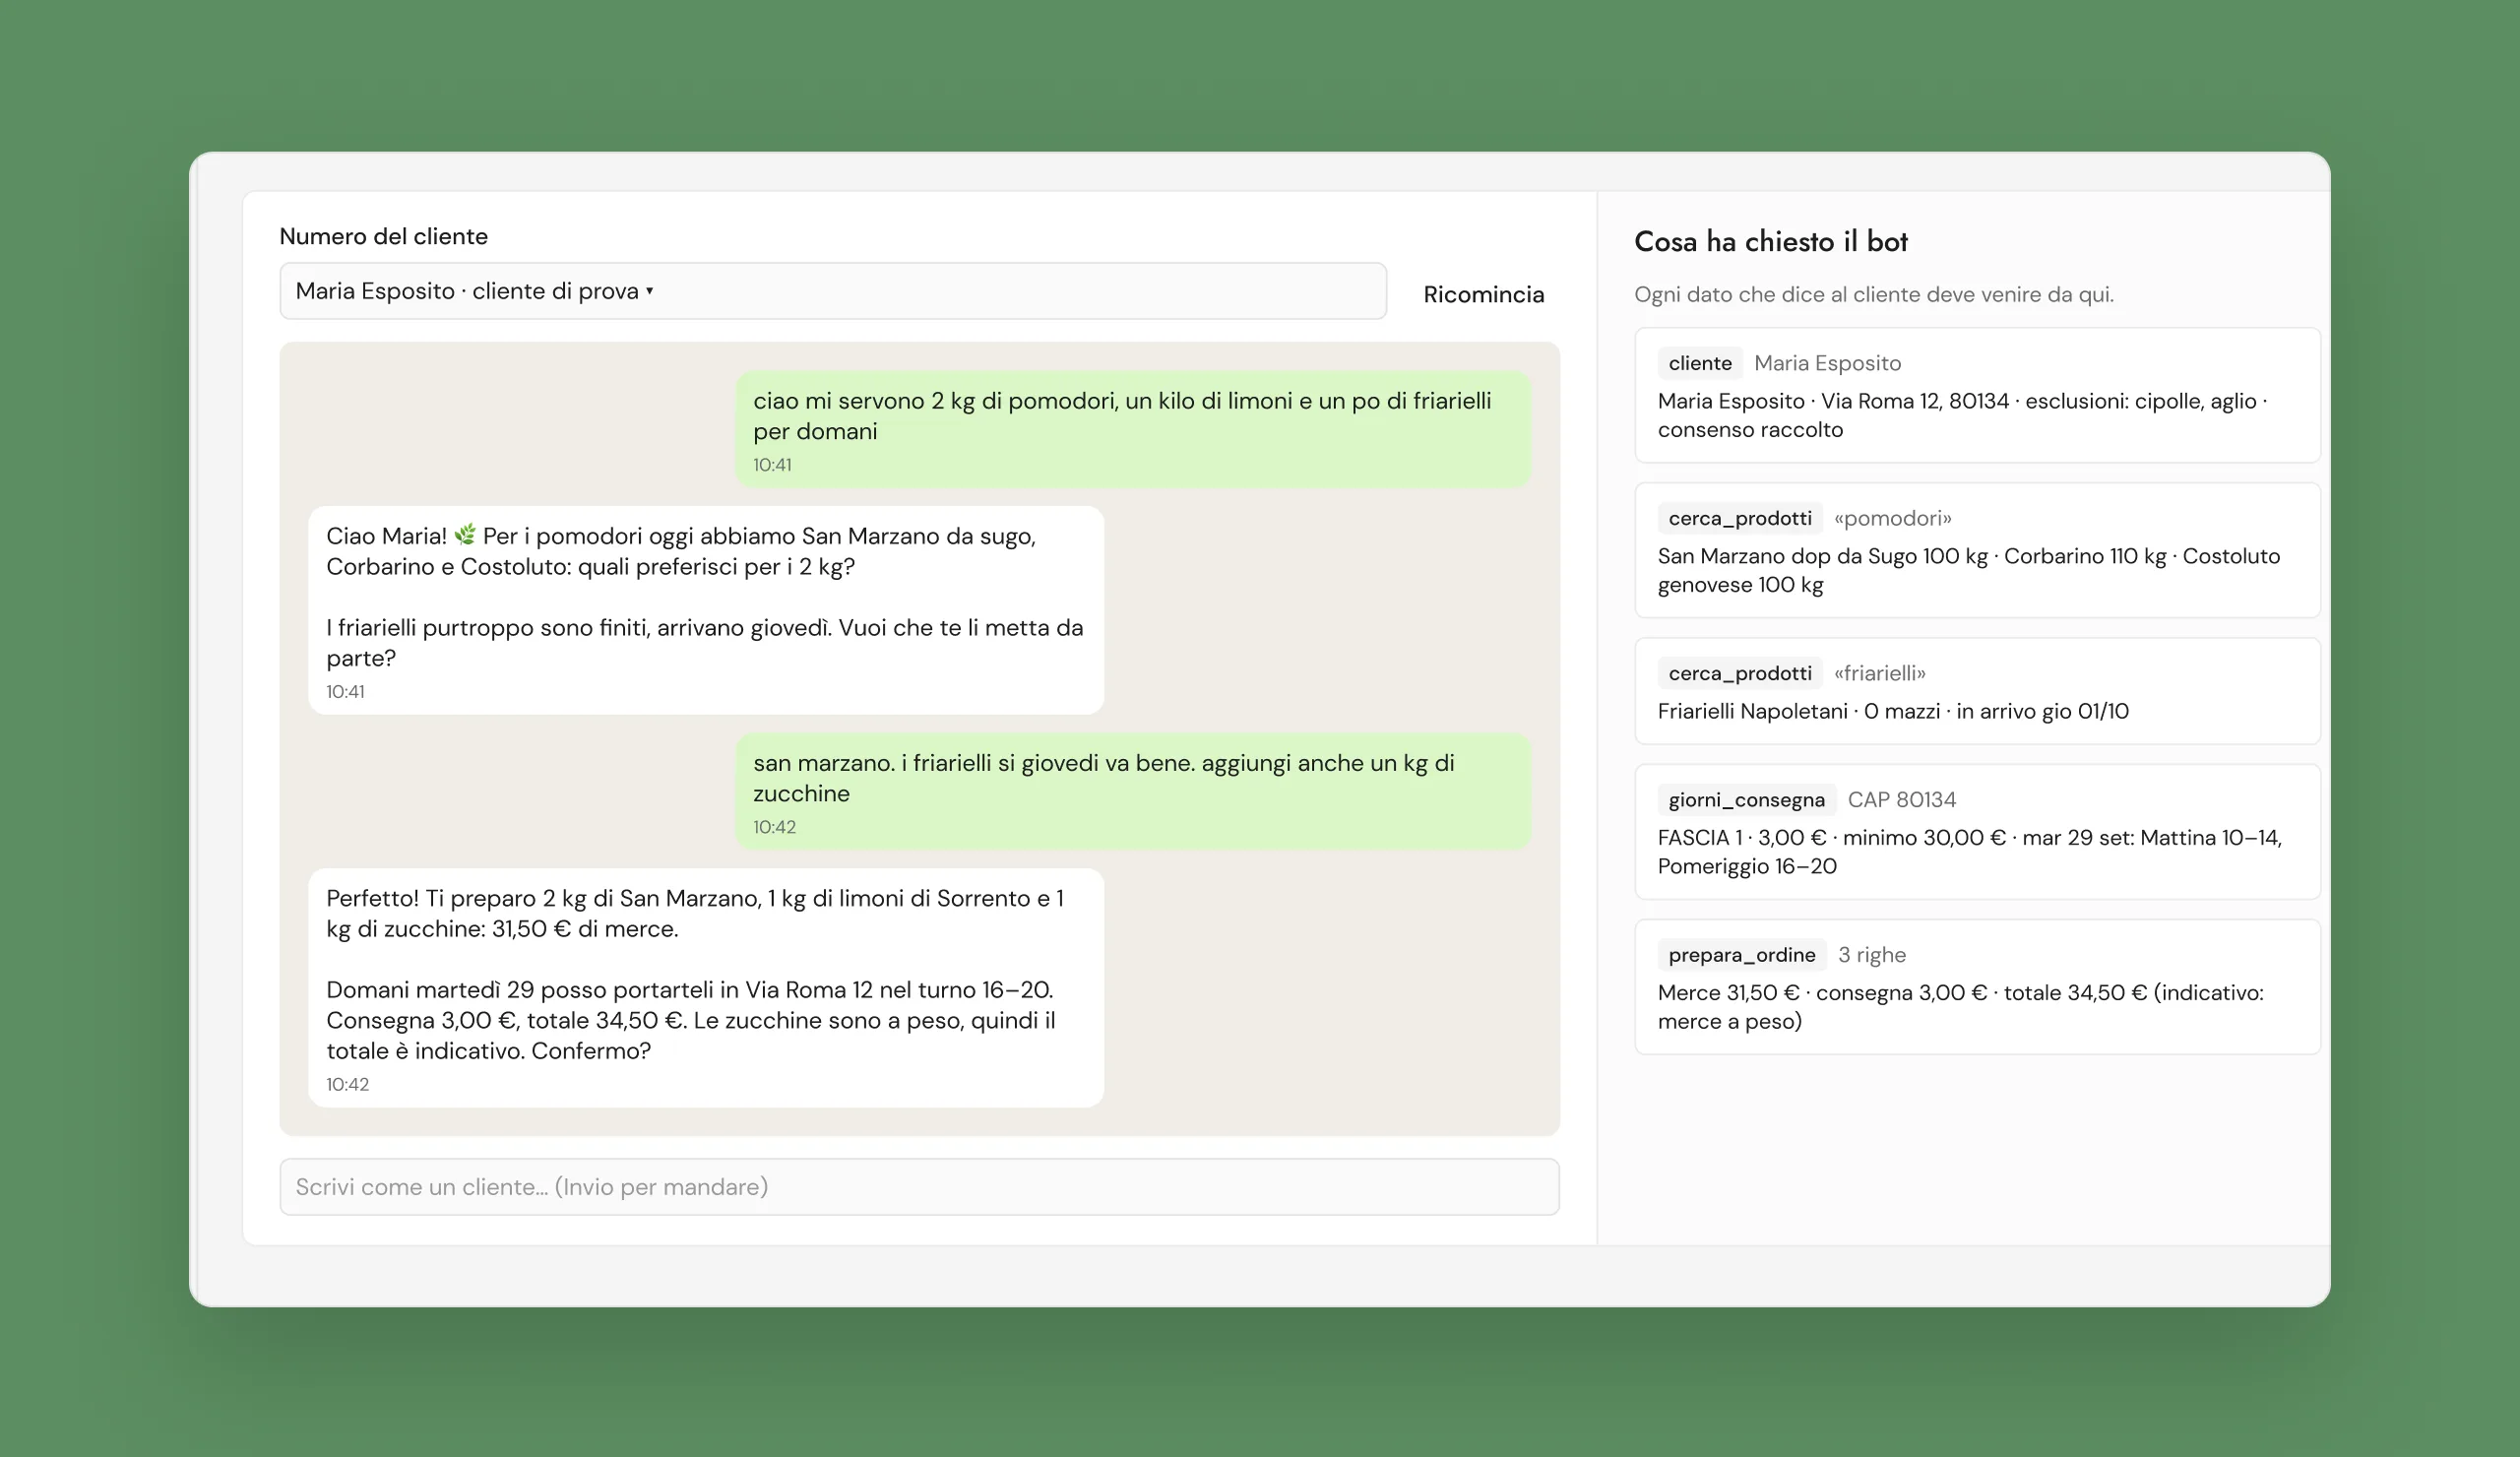Viewport: 2520px width, 1457px height.
Task: Click the customer message starting 'san marzano. i friarielli'
Action: (1132, 791)
